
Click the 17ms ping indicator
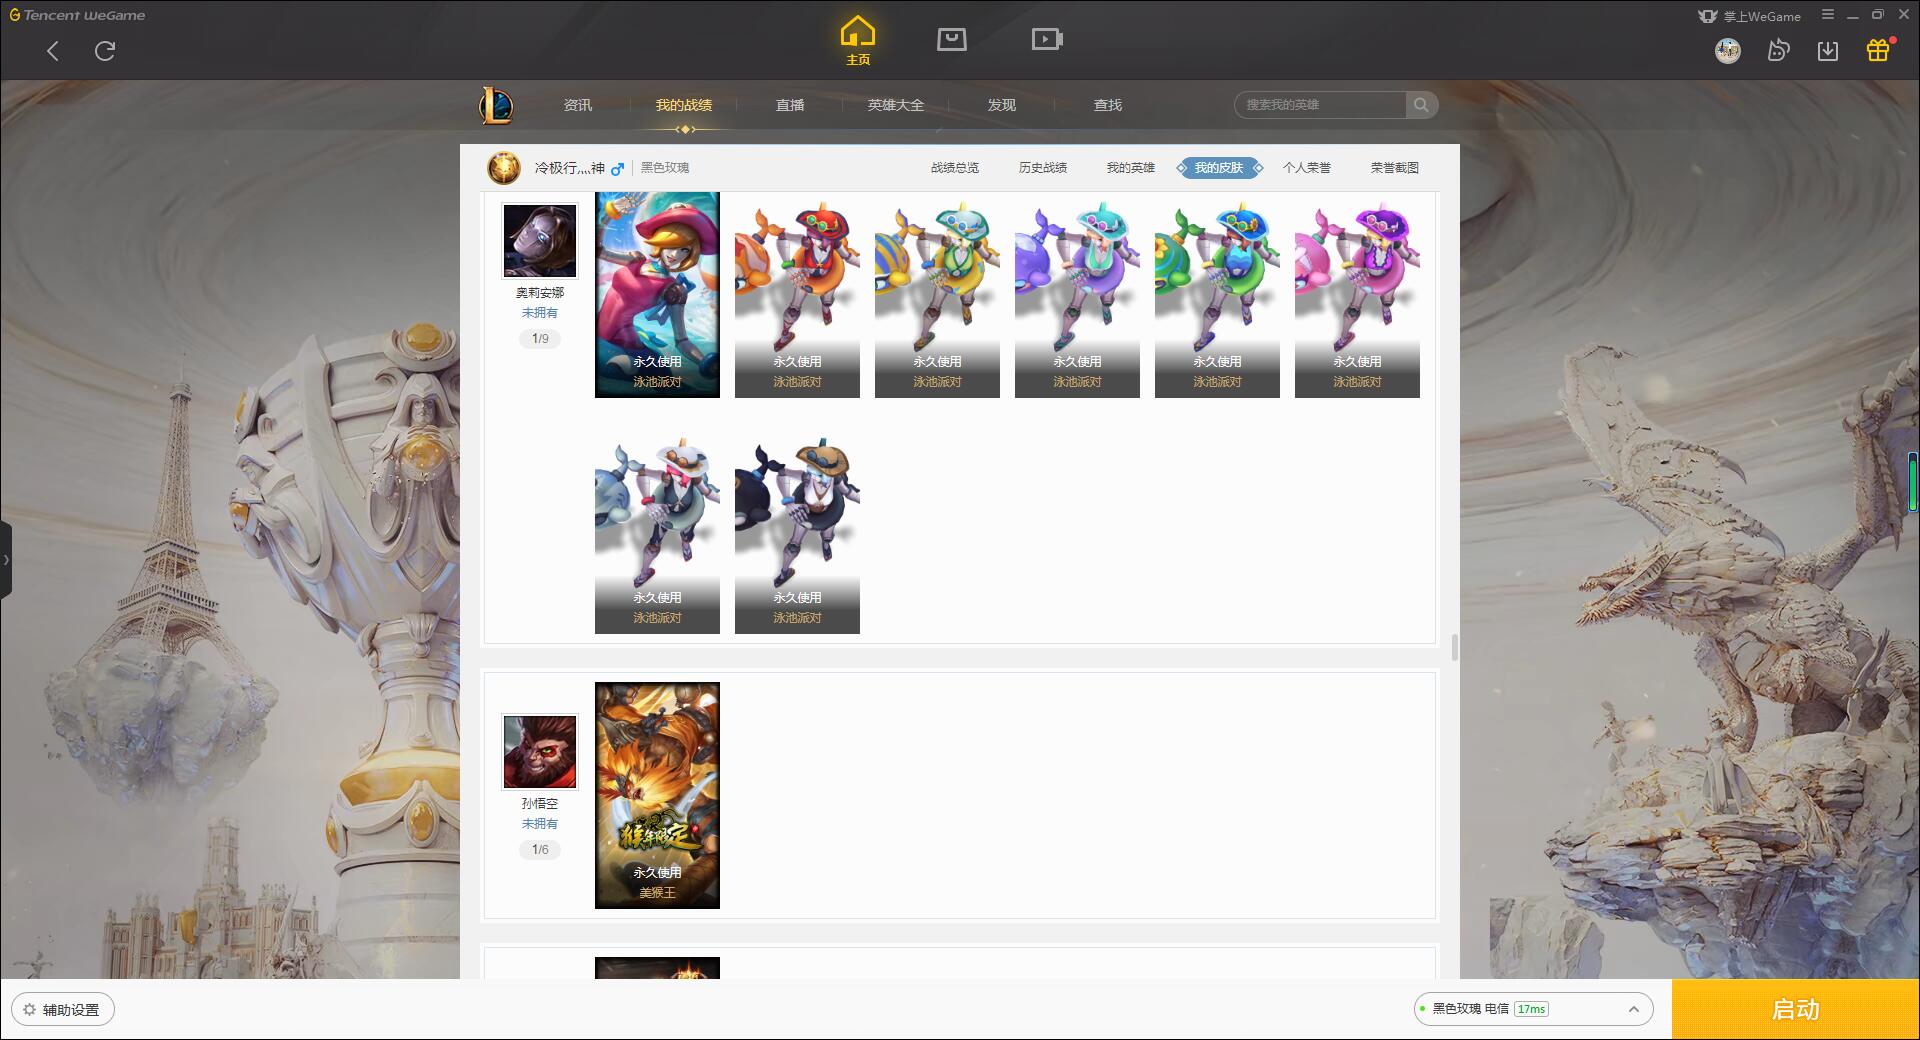pyautogui.click(x=1531, y=1009)
